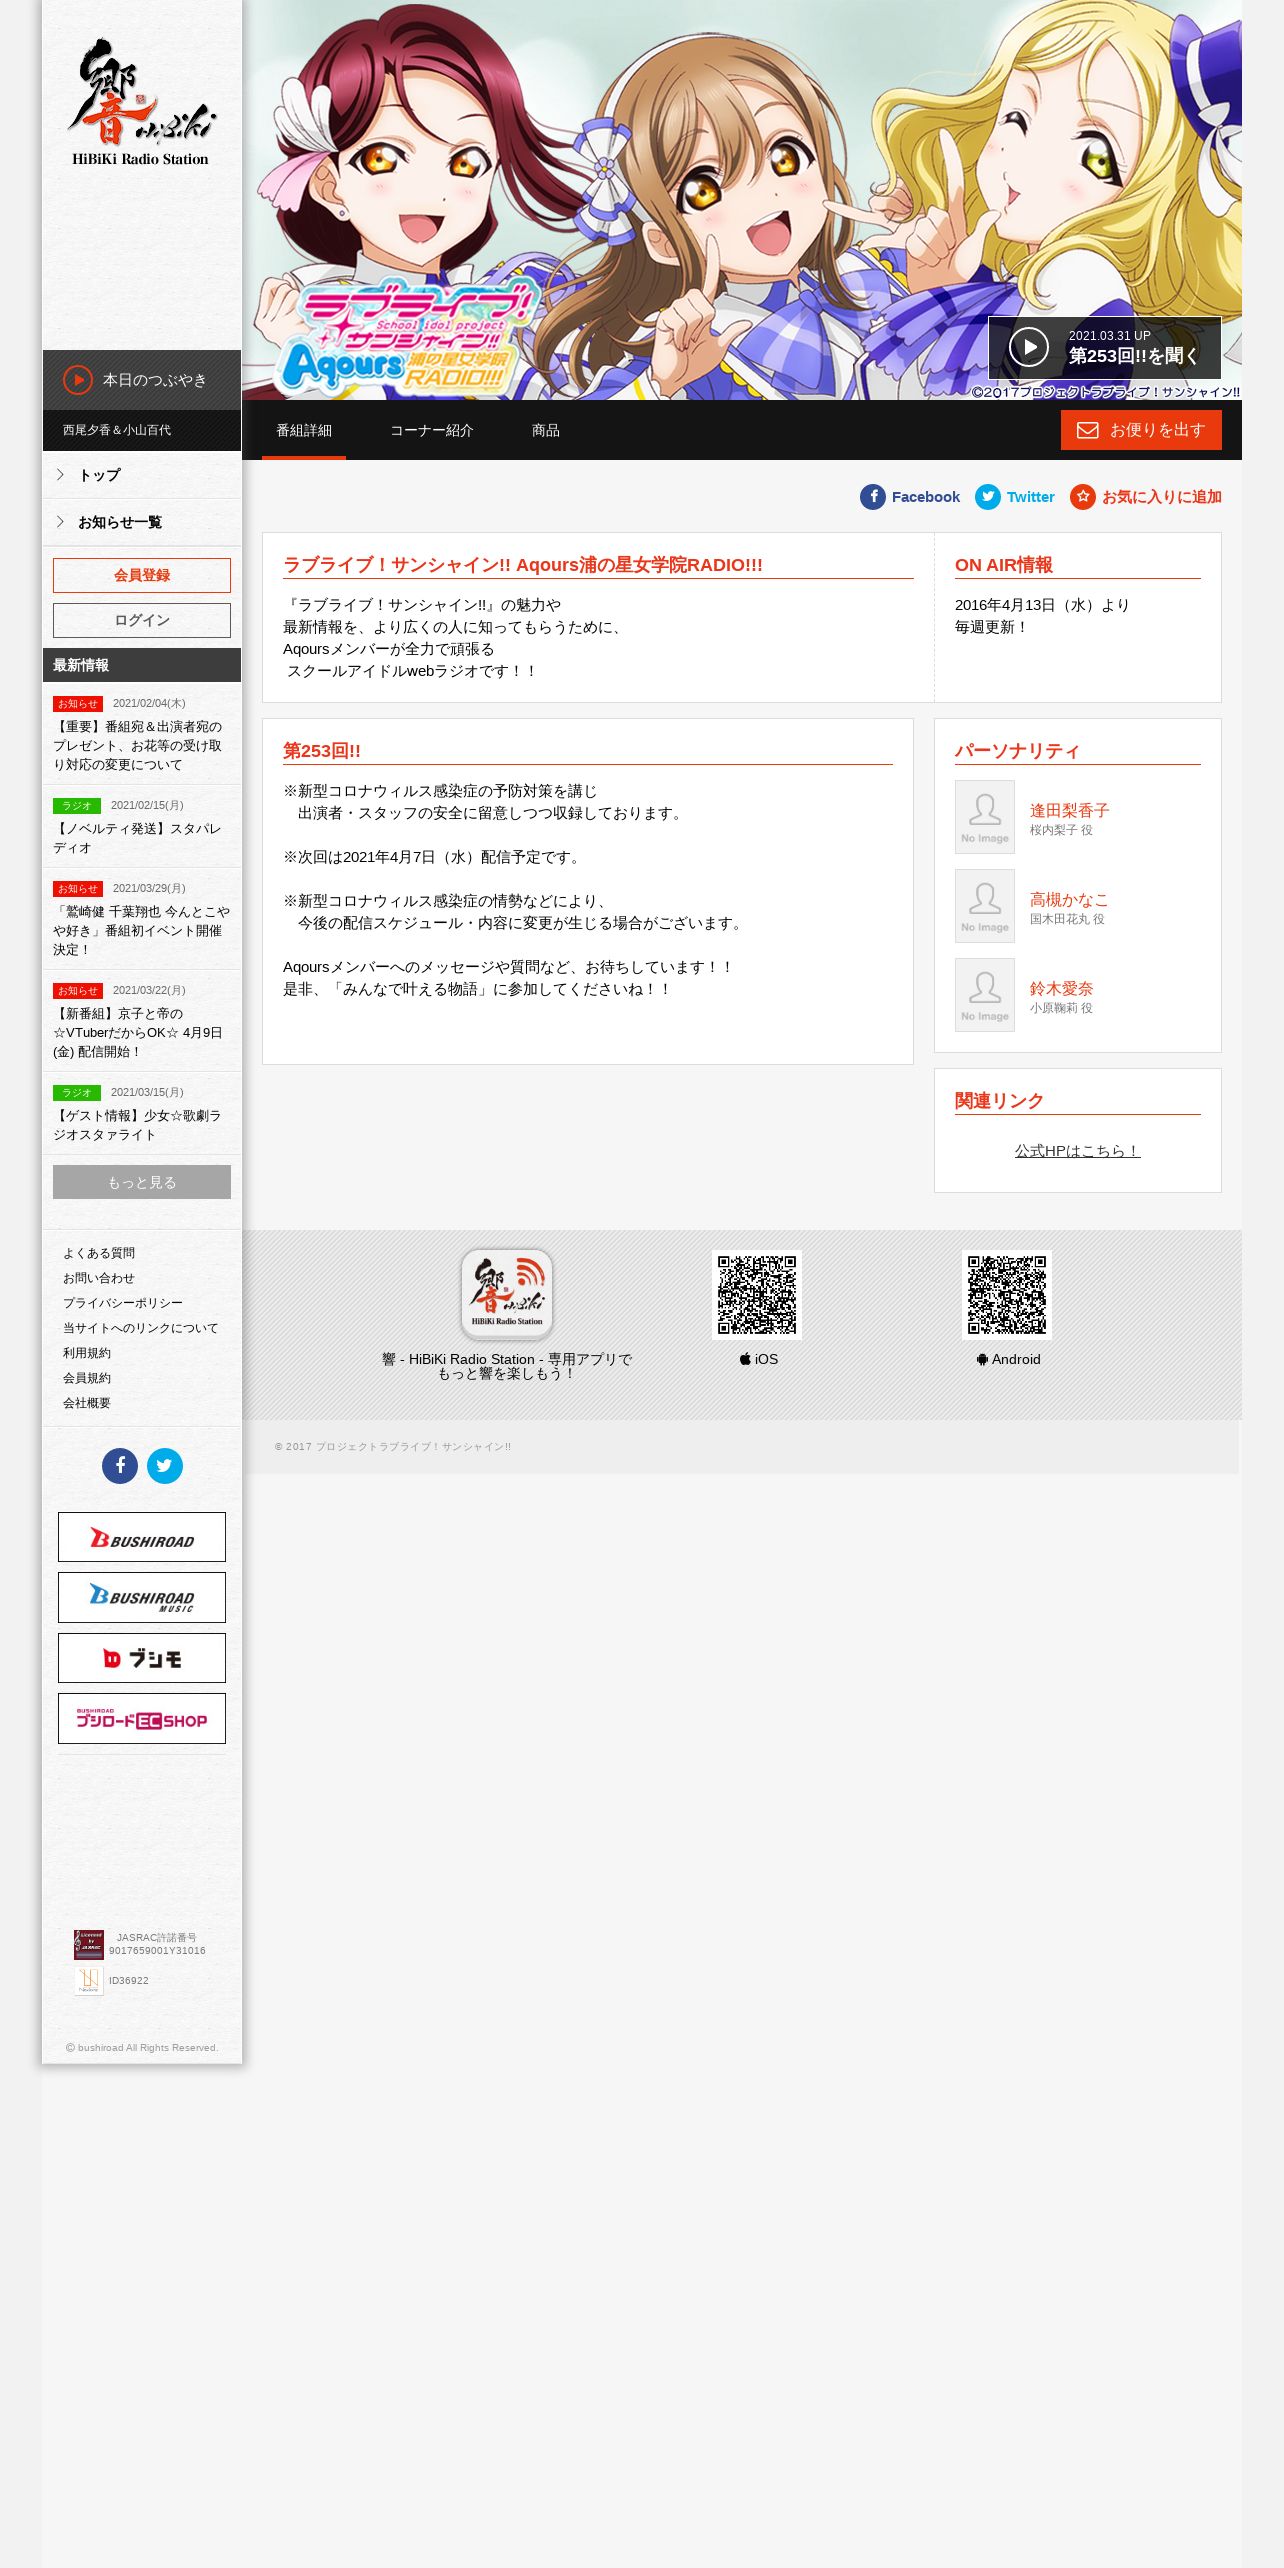This screenshot has width=1284, height=2568.
Task: Click the Twitter text label
Action: point(1031,497)
